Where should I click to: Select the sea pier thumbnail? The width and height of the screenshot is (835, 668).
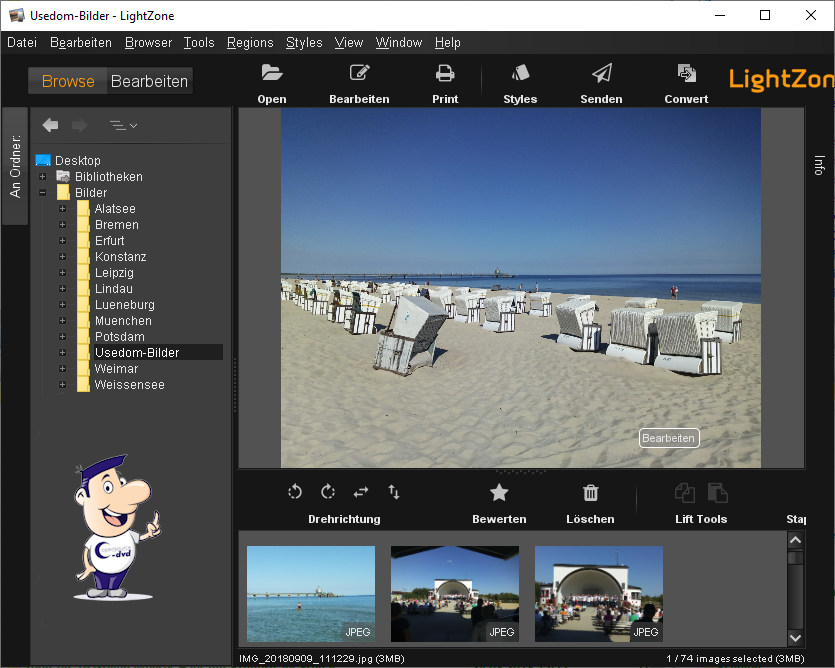[311, 593]
